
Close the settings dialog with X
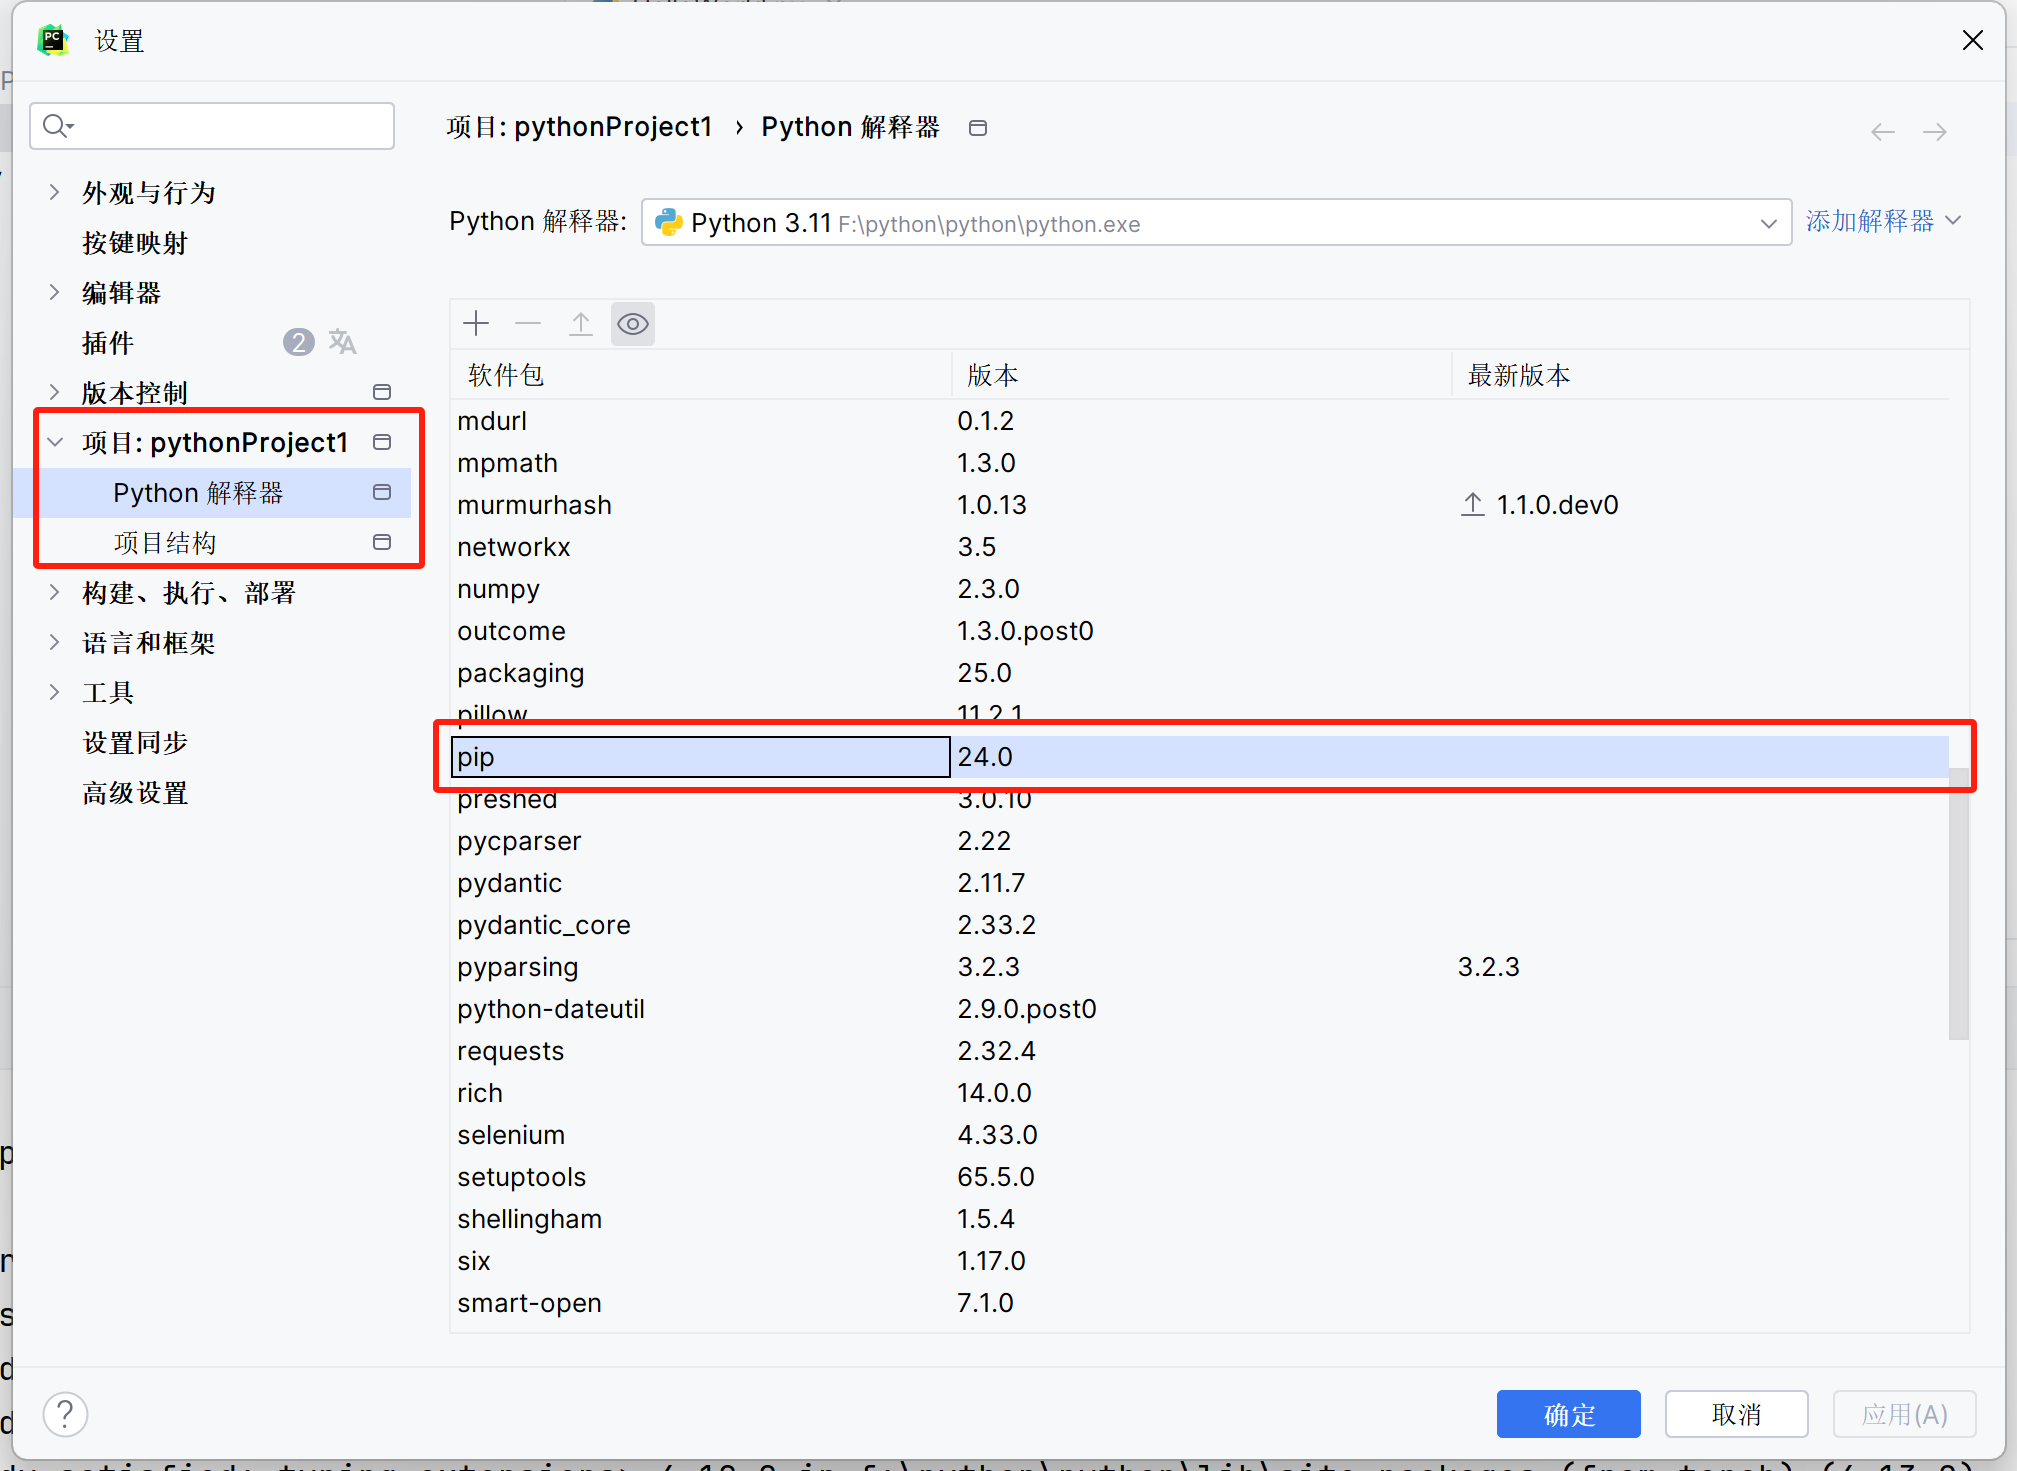click(x=1972, y=40)
